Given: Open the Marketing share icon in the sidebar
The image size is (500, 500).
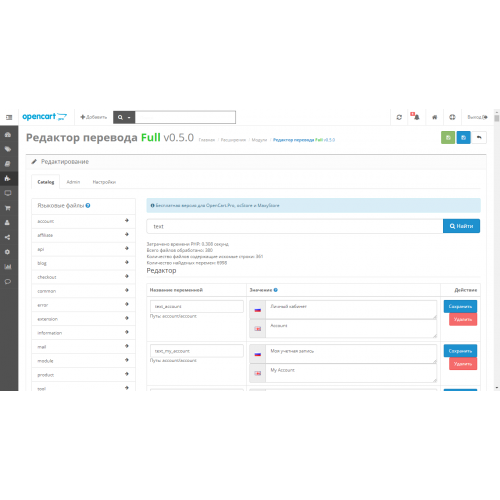Looking at the screenshot, I should (8, 237).
